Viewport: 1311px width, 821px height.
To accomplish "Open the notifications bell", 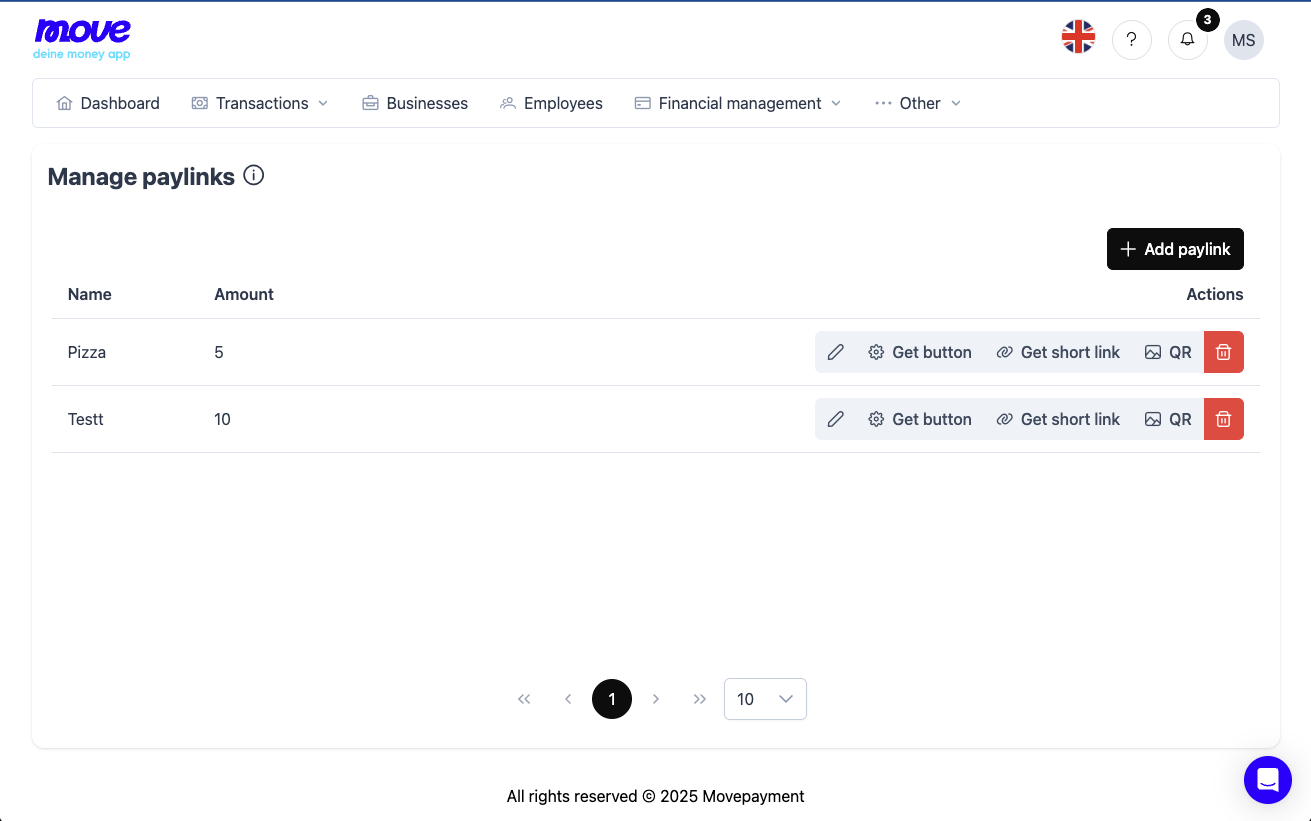I will coord(1188,40).
